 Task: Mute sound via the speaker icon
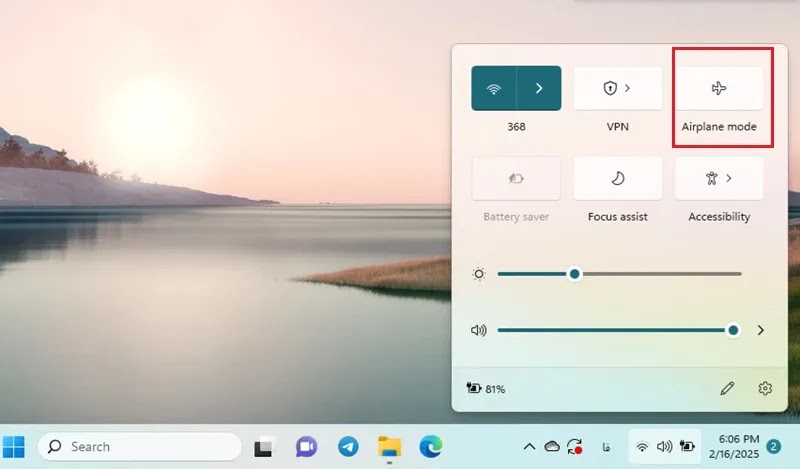click(x=479, y=330)
